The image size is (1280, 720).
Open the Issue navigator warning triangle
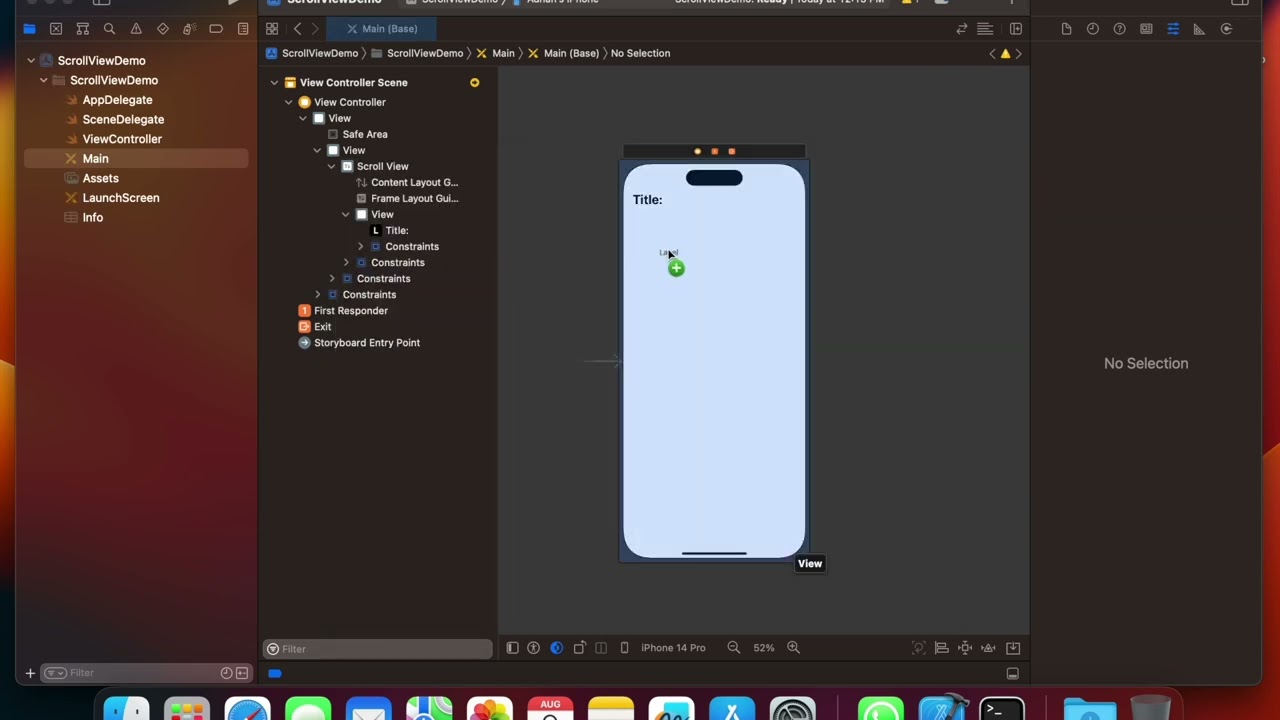coord(136,29)
